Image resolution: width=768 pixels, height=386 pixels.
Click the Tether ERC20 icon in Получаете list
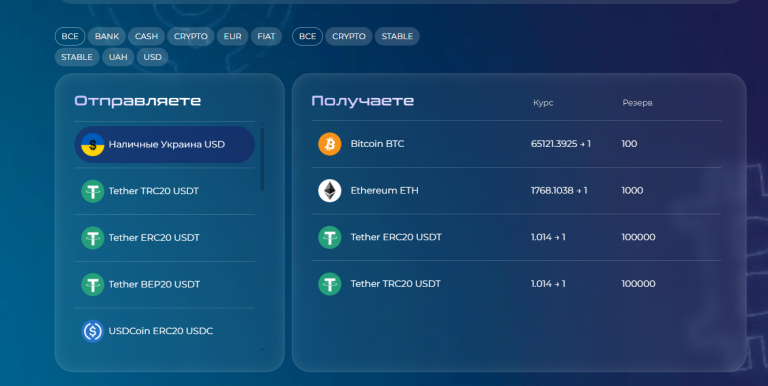[330, 237]
